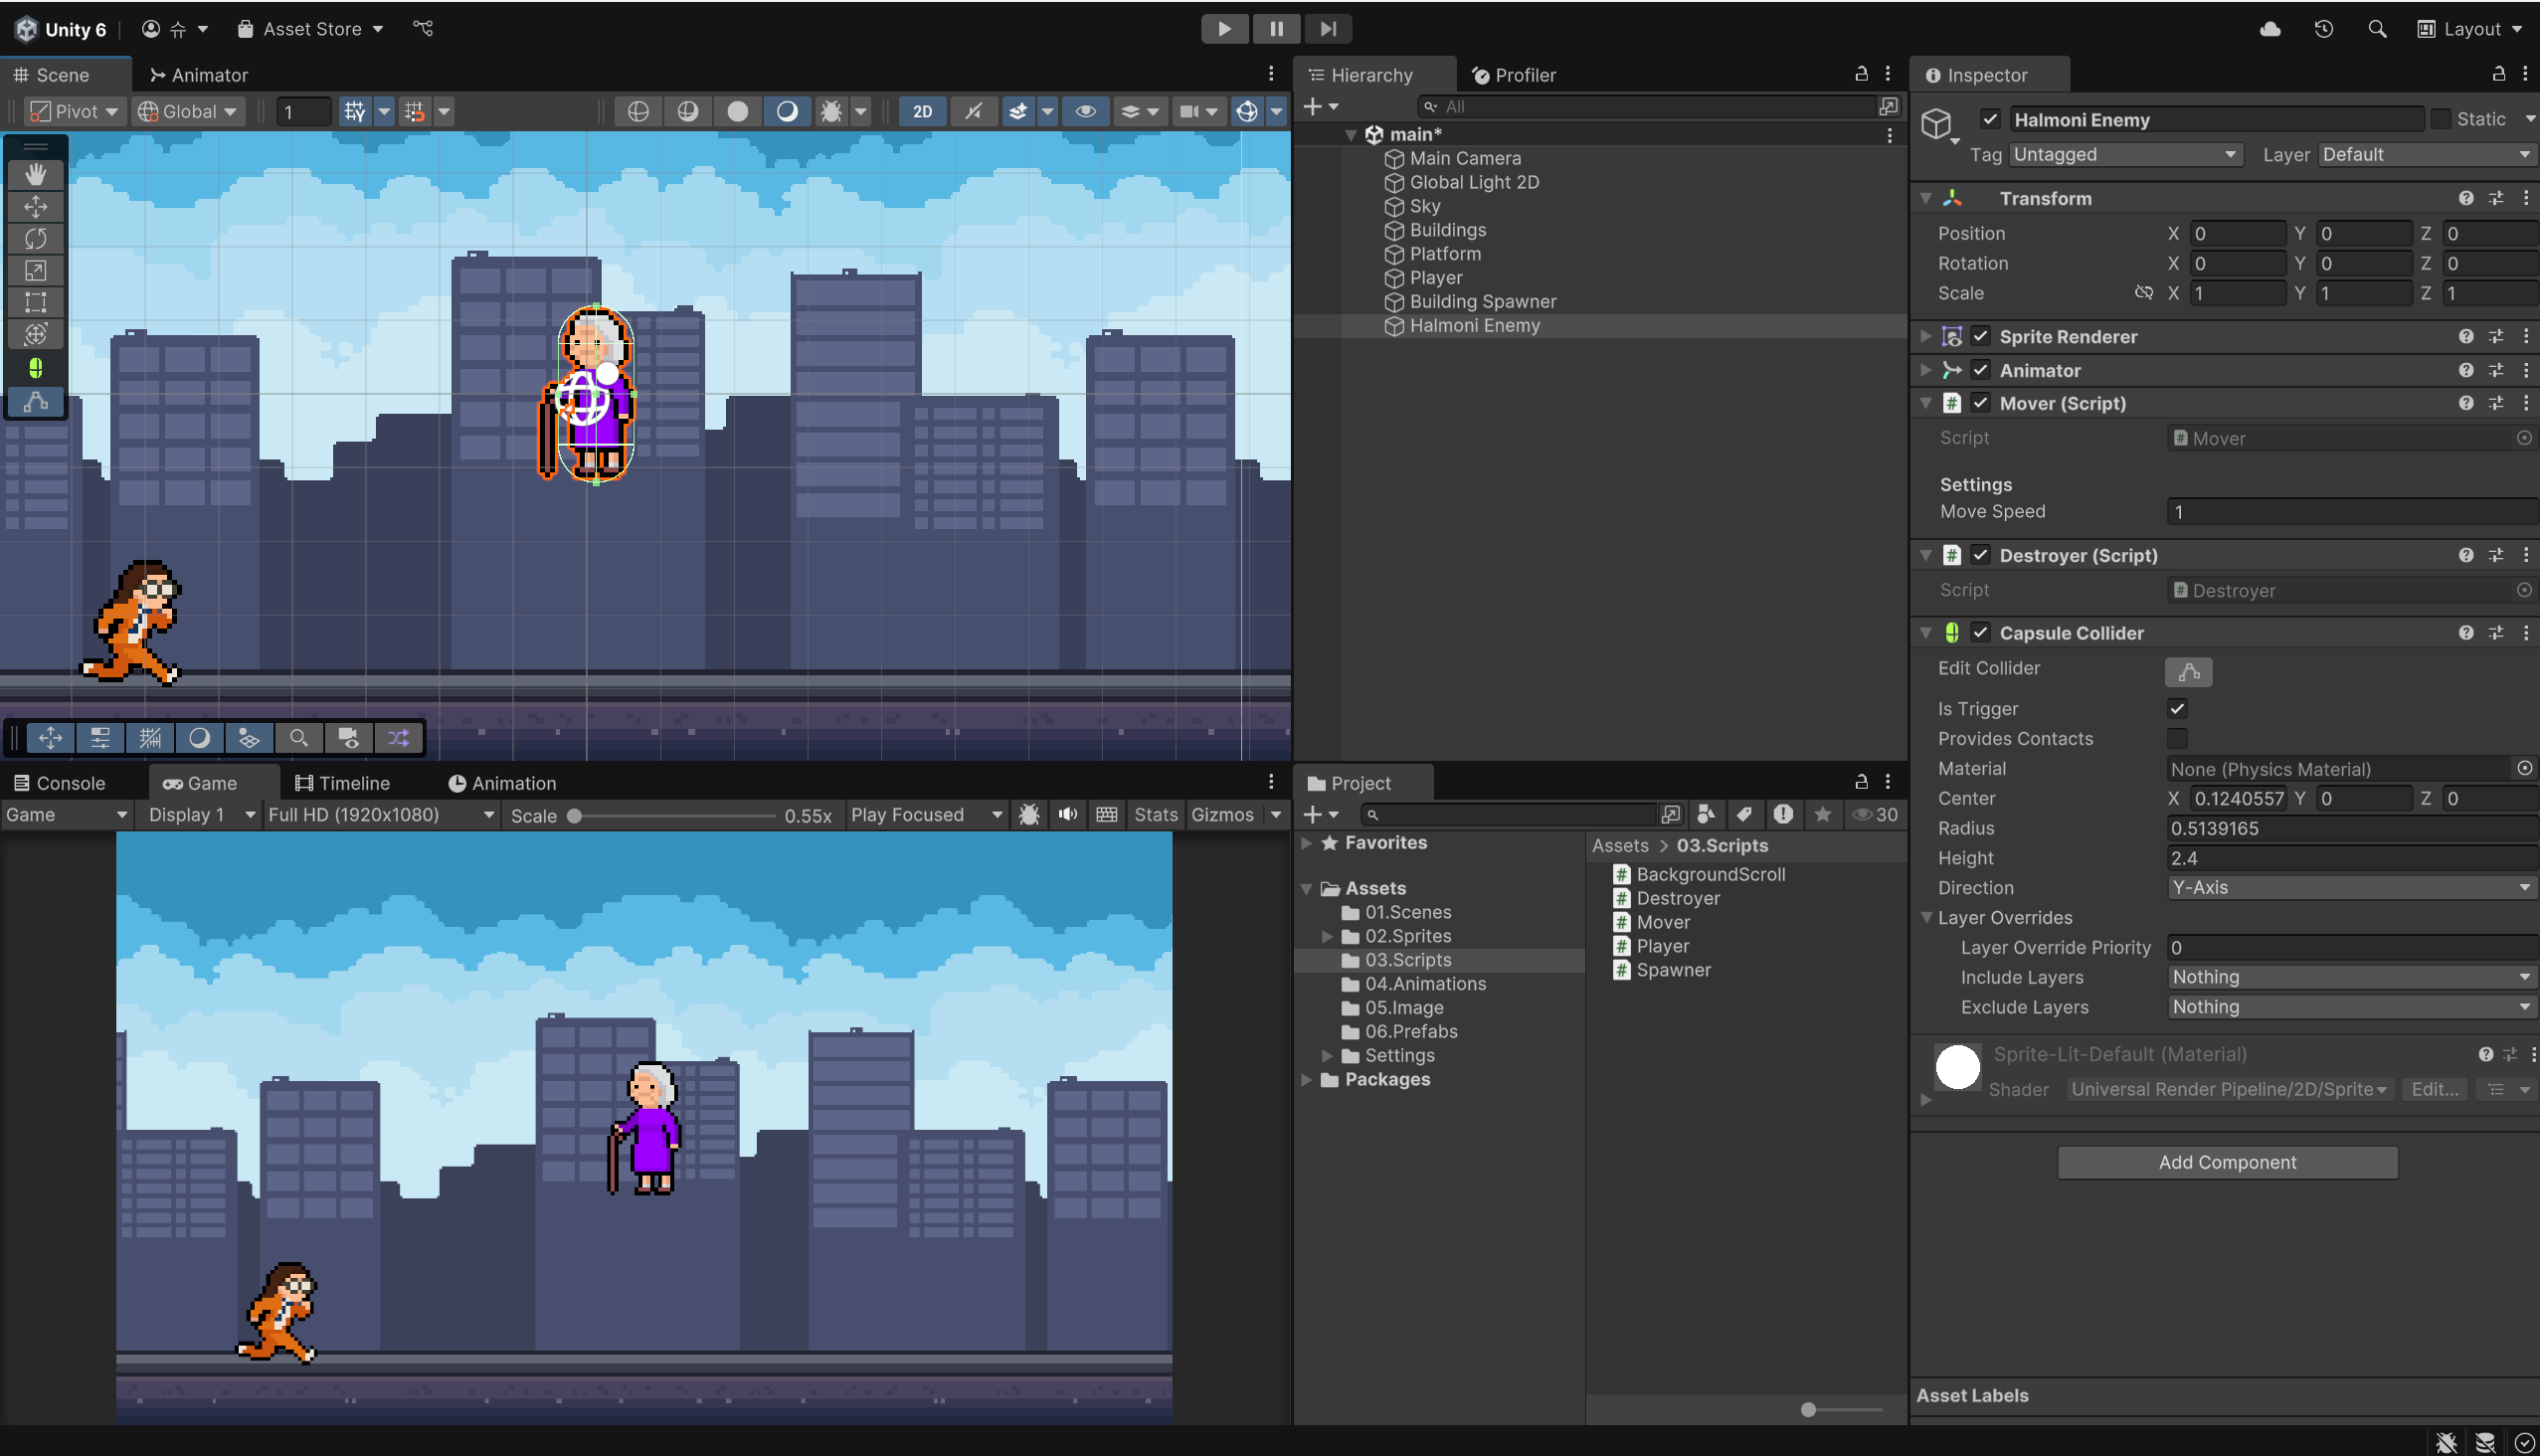Select Building Spawner in Hierarchy
Screen dimensions: 2540x1456
pyautogui.click(x=1482, y=302)
